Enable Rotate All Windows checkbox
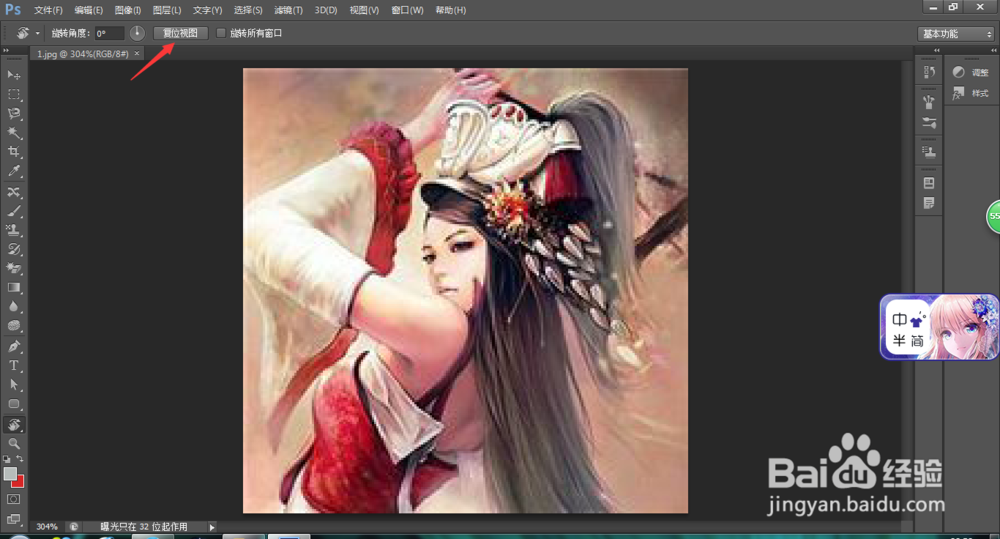Screen dimensions: 1000x539 tap(221, 33)
